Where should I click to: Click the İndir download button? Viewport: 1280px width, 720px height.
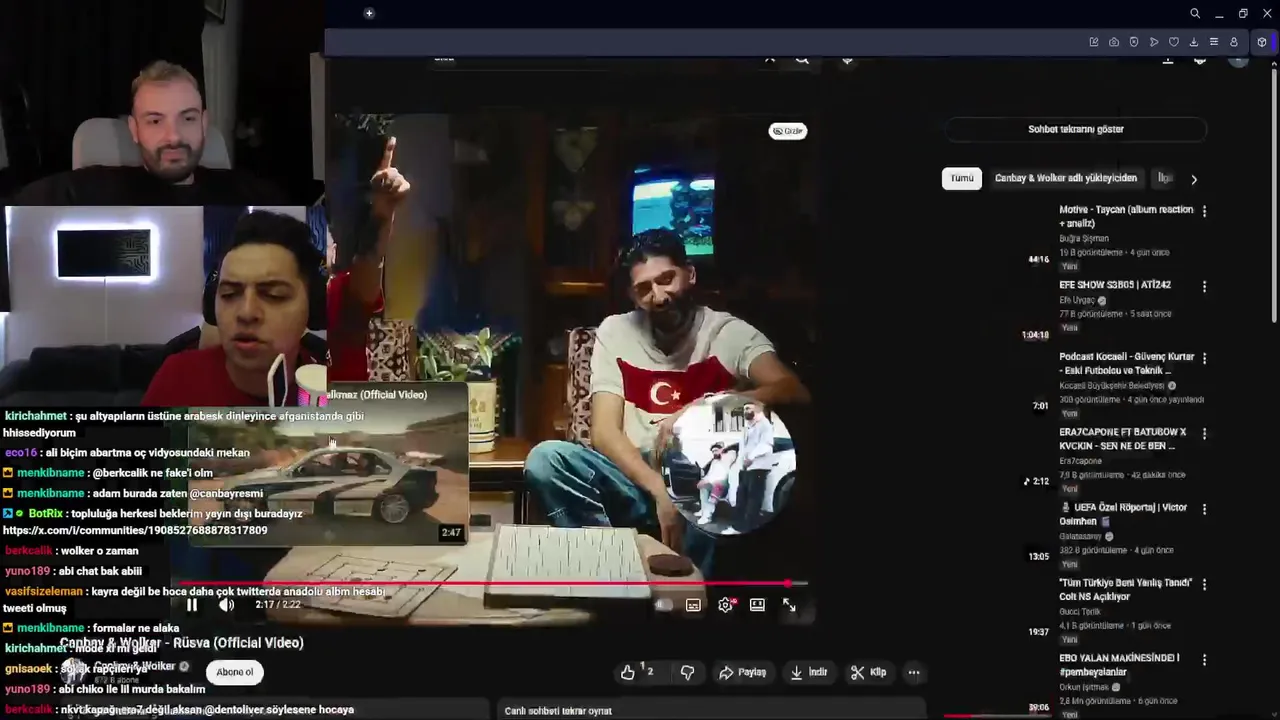coord(808,672)
